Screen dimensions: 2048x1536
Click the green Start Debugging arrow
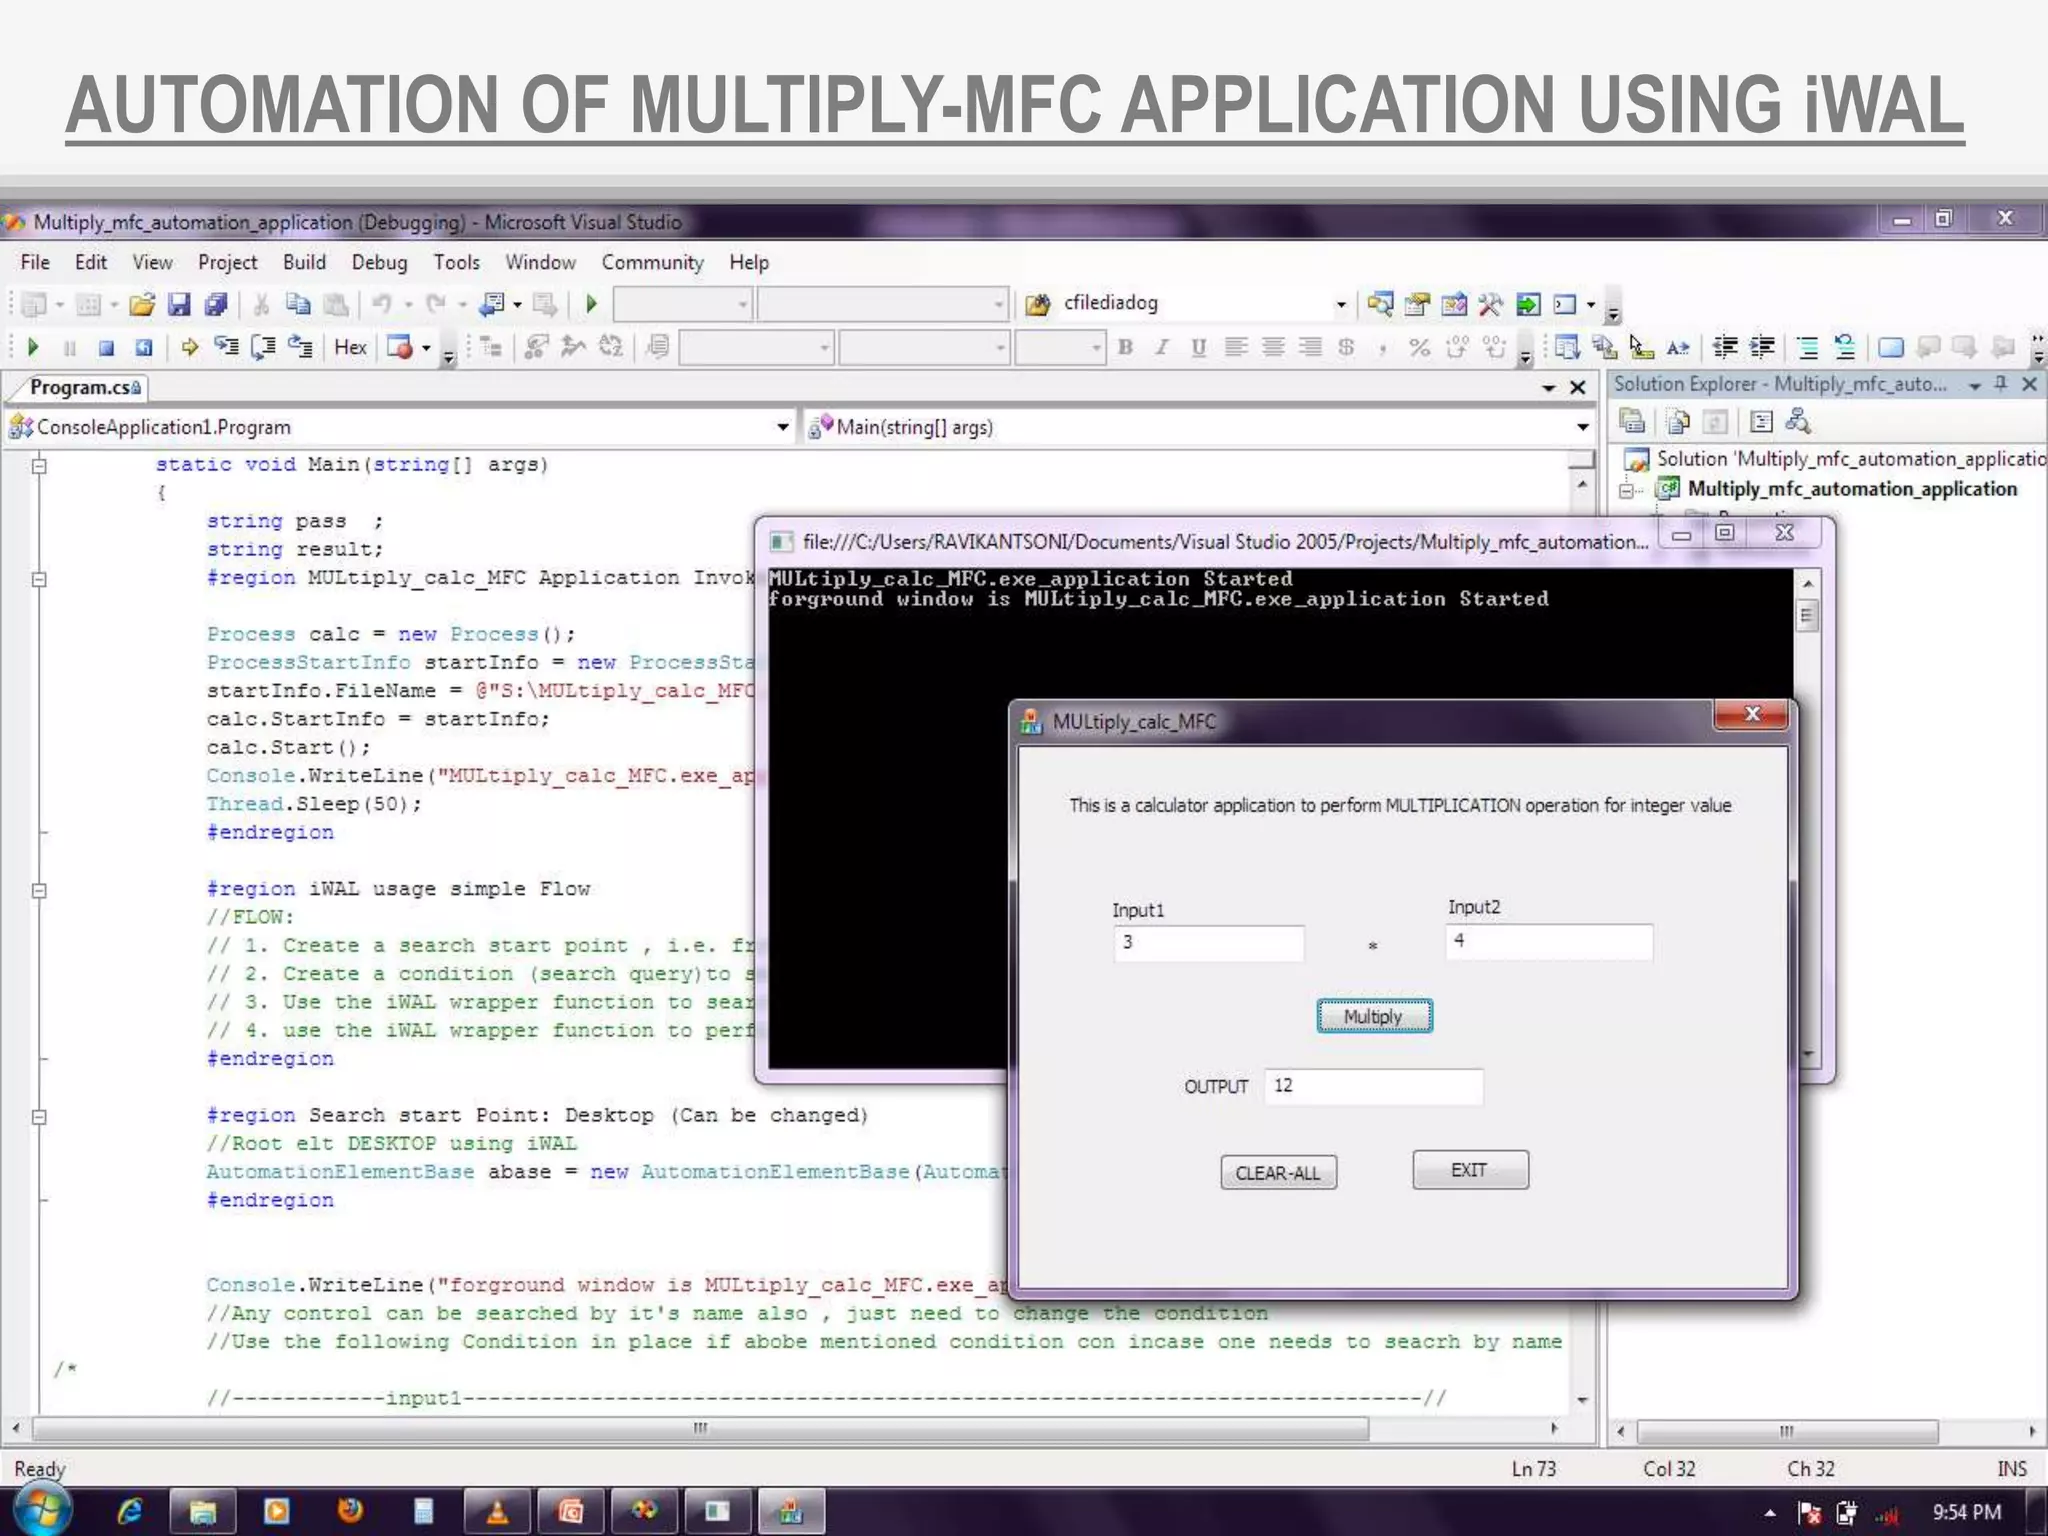[x=591, y=304]
